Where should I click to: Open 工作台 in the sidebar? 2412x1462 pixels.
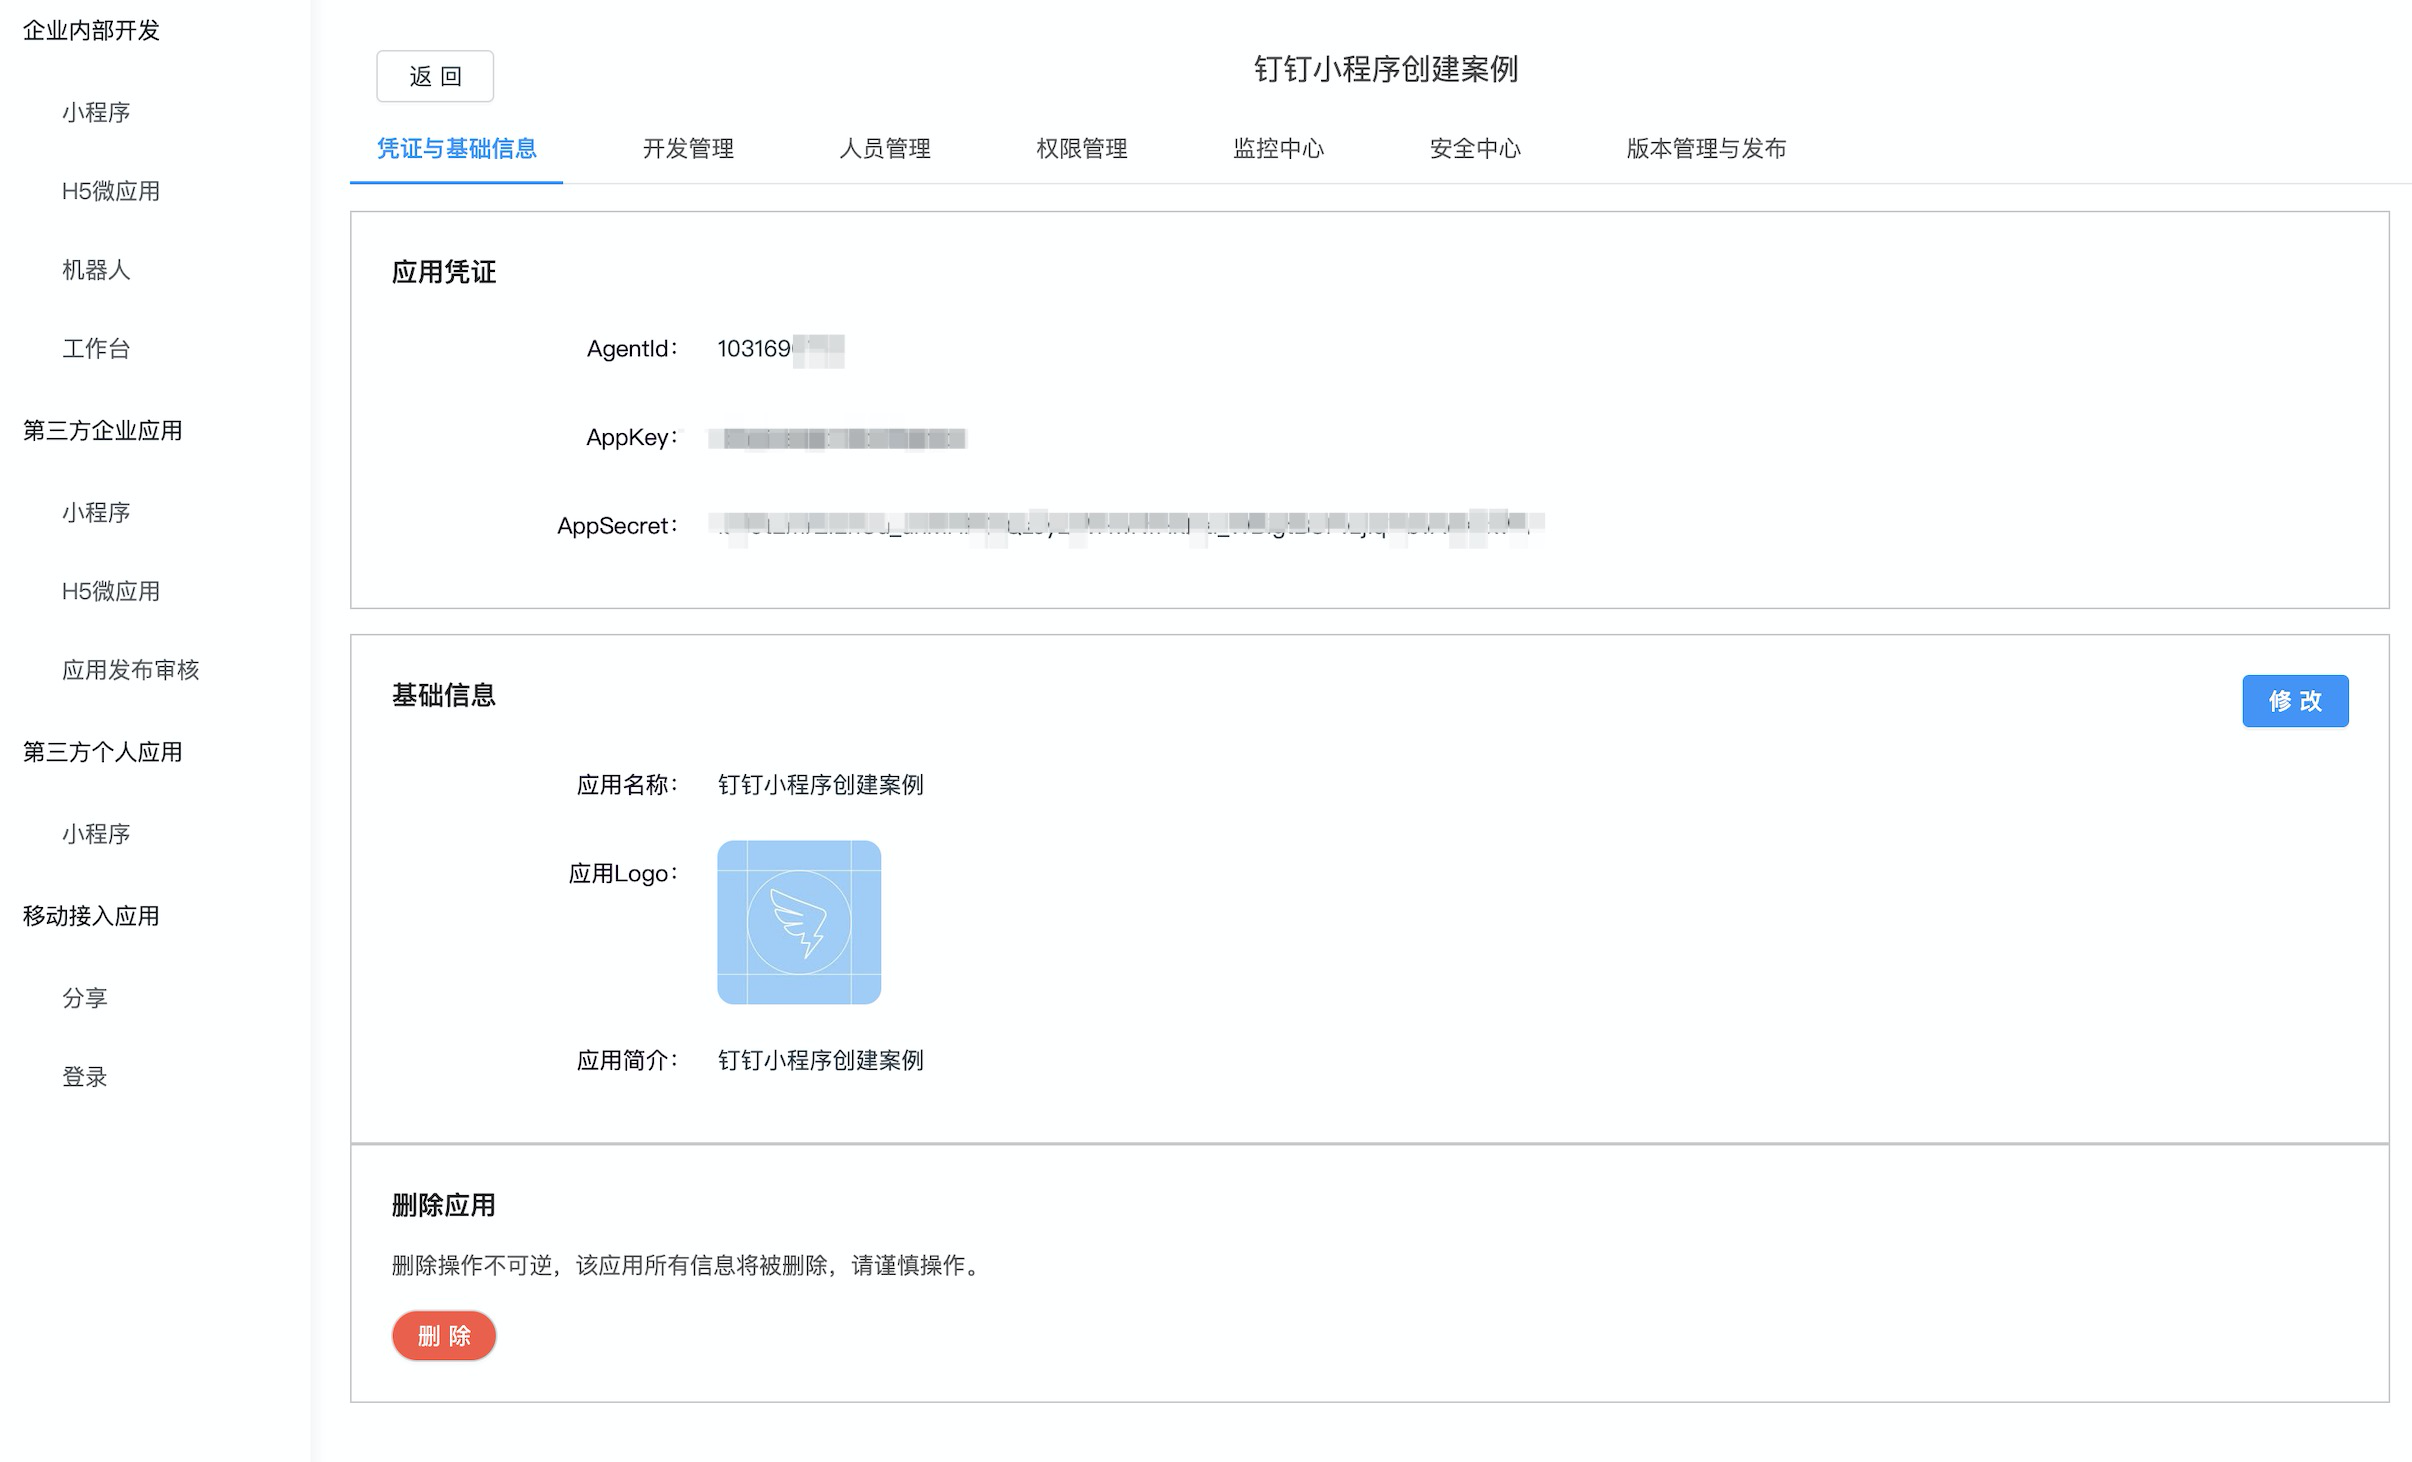coord(96,348)
